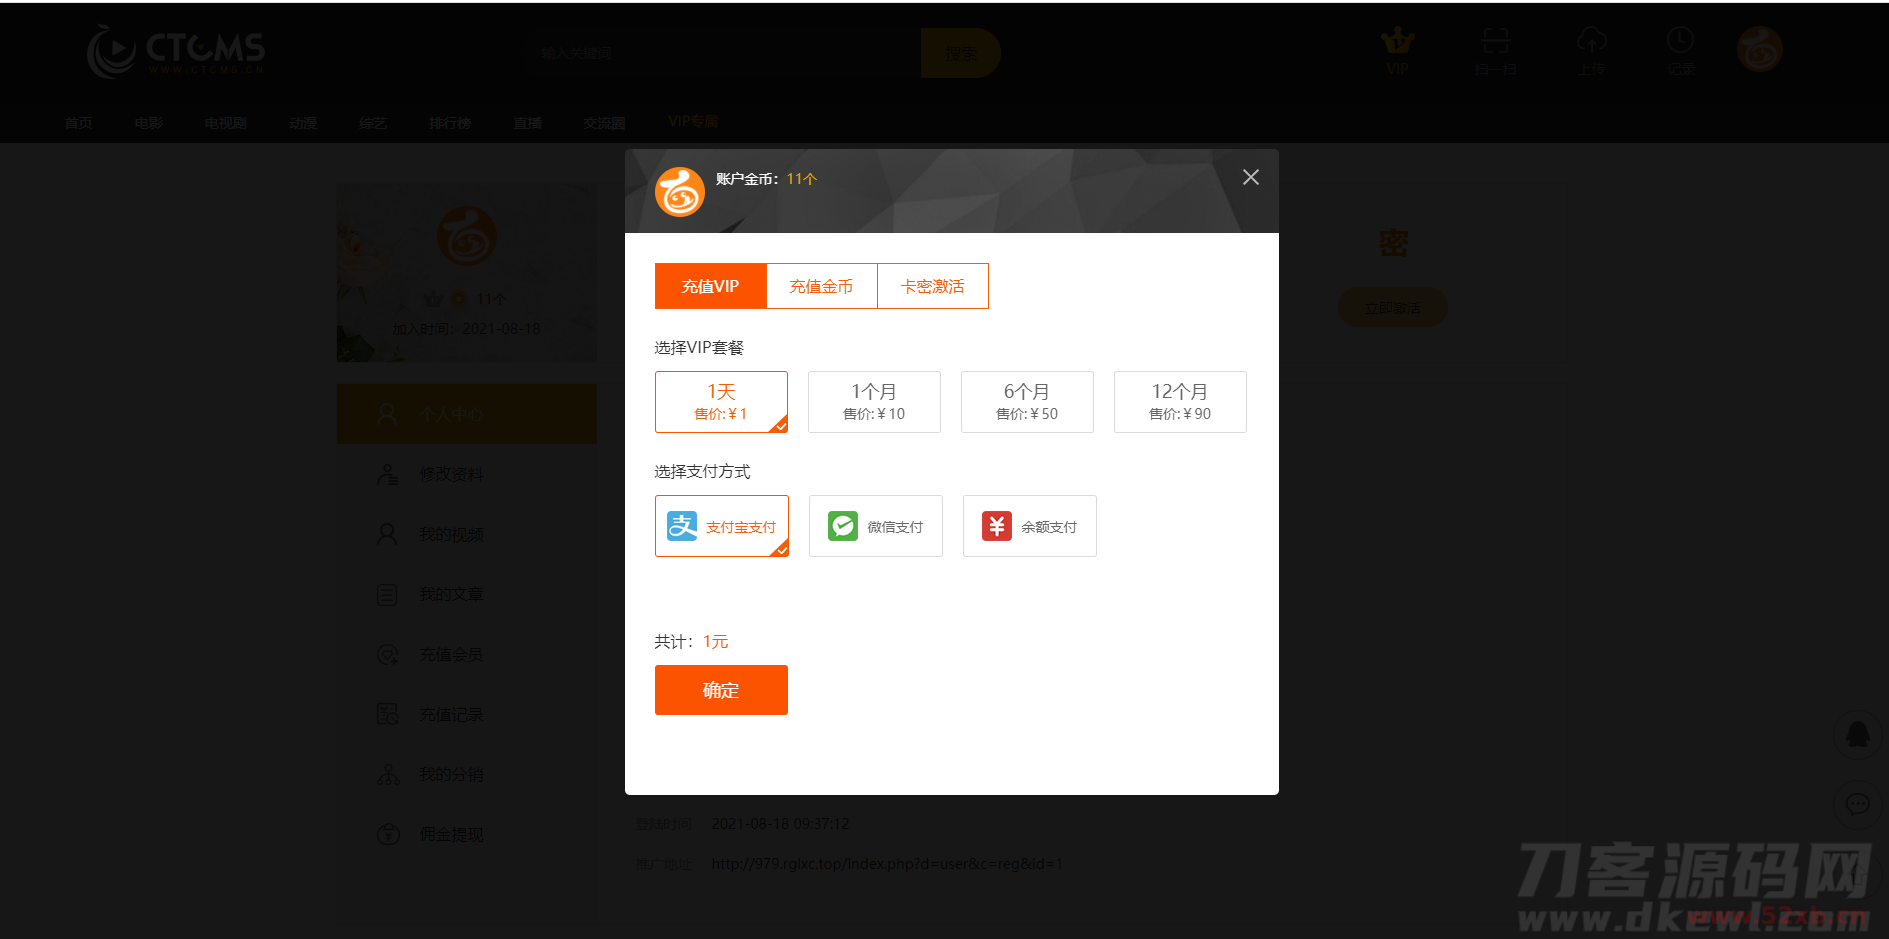Image resolution: width=1889 pixels, height=939 pixels.
Task: Choose WeChat 微信支付 payment icon
Action: coord(843,526)
